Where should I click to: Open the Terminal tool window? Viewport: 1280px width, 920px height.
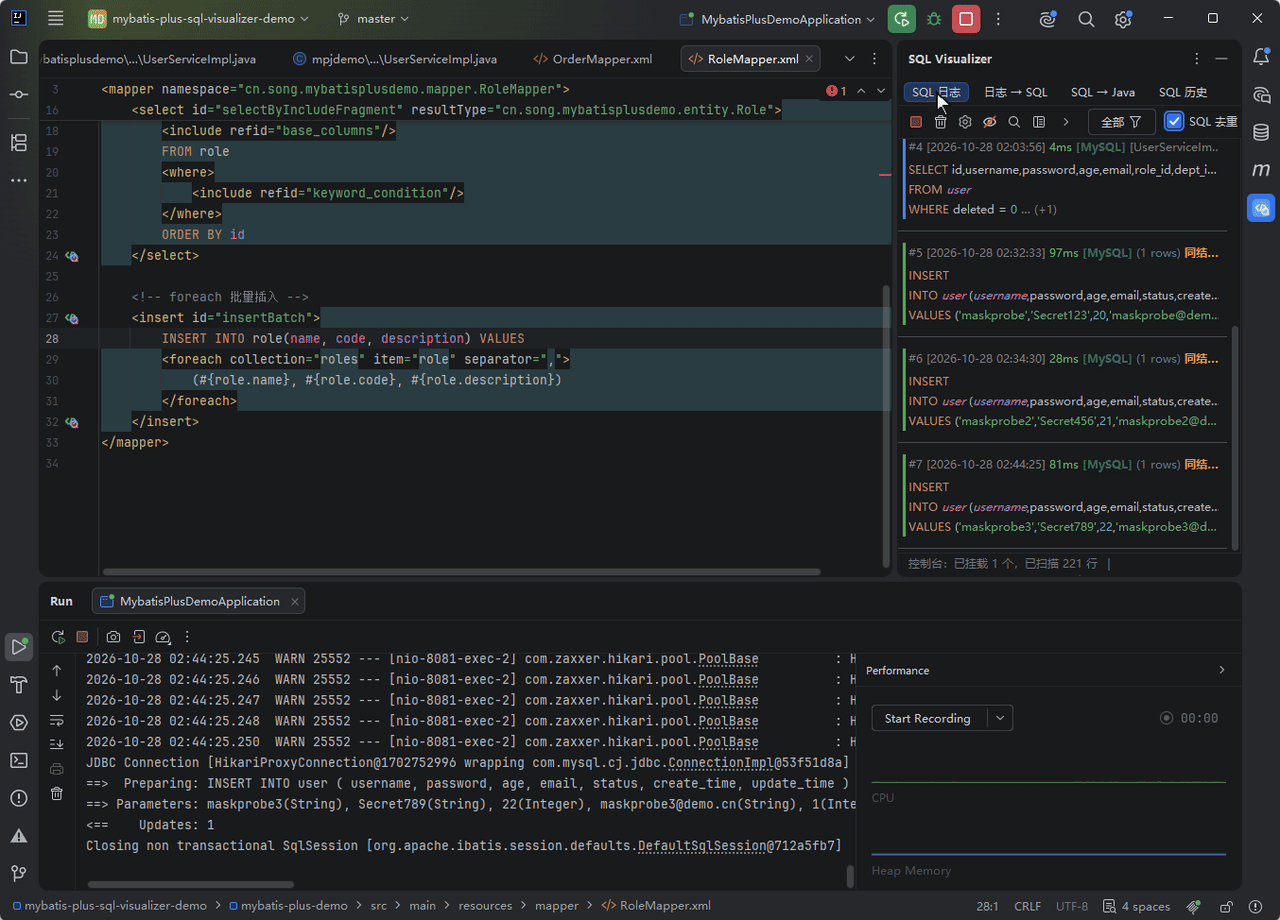click(19, 760)
